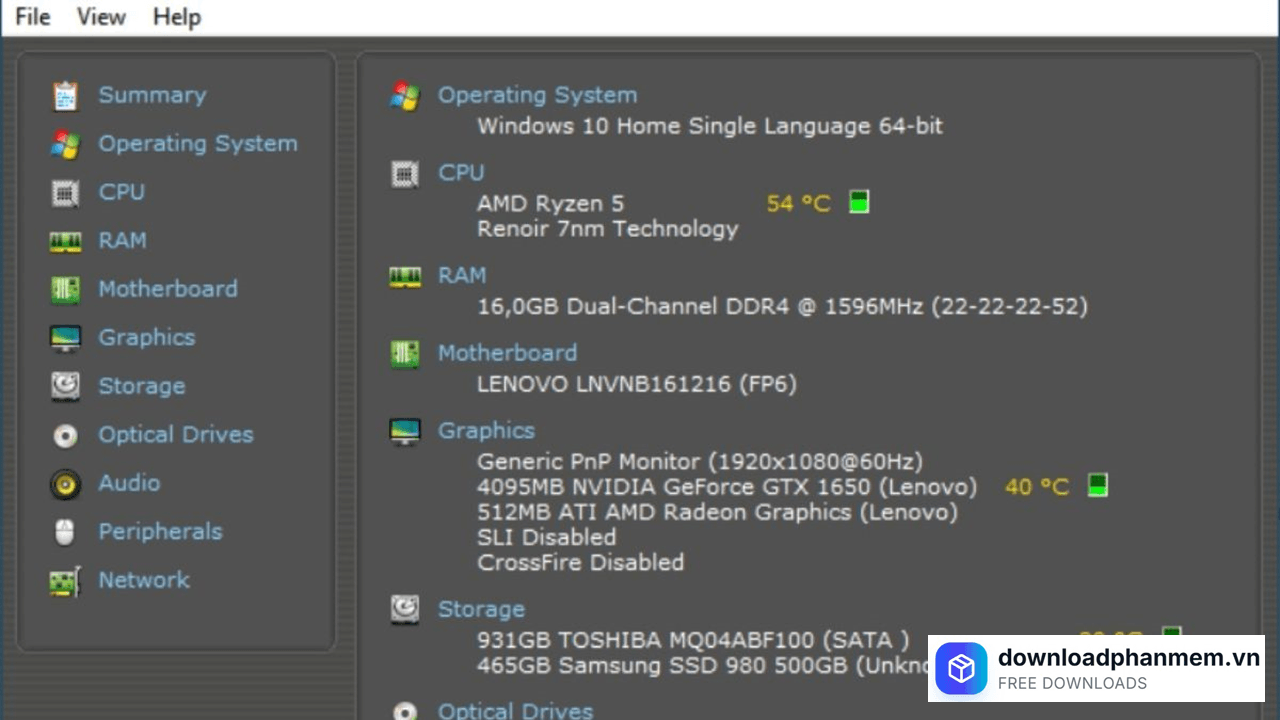
Task: Select the sidebar Storage hard-drive icon
Action: [65, 386]
